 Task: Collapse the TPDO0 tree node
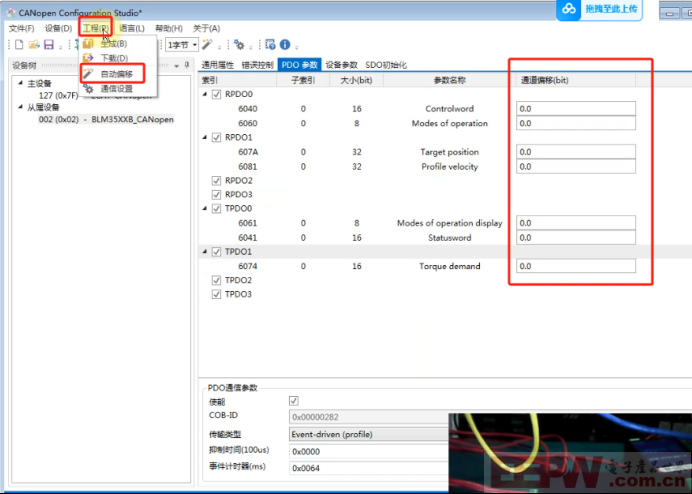pos(205,208)
